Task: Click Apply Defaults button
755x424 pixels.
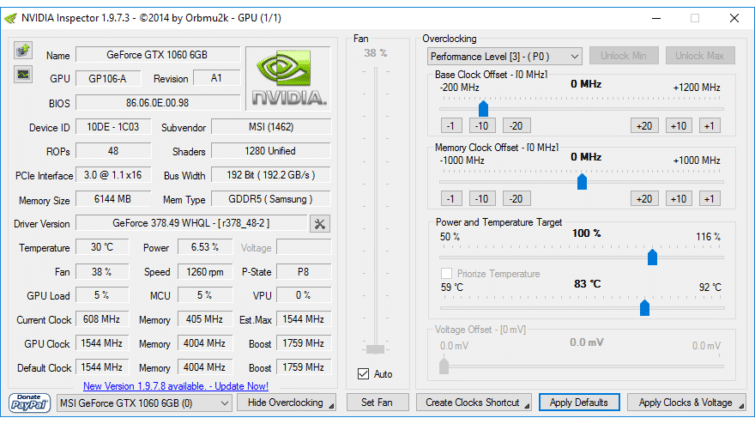Action: point(579,402)
